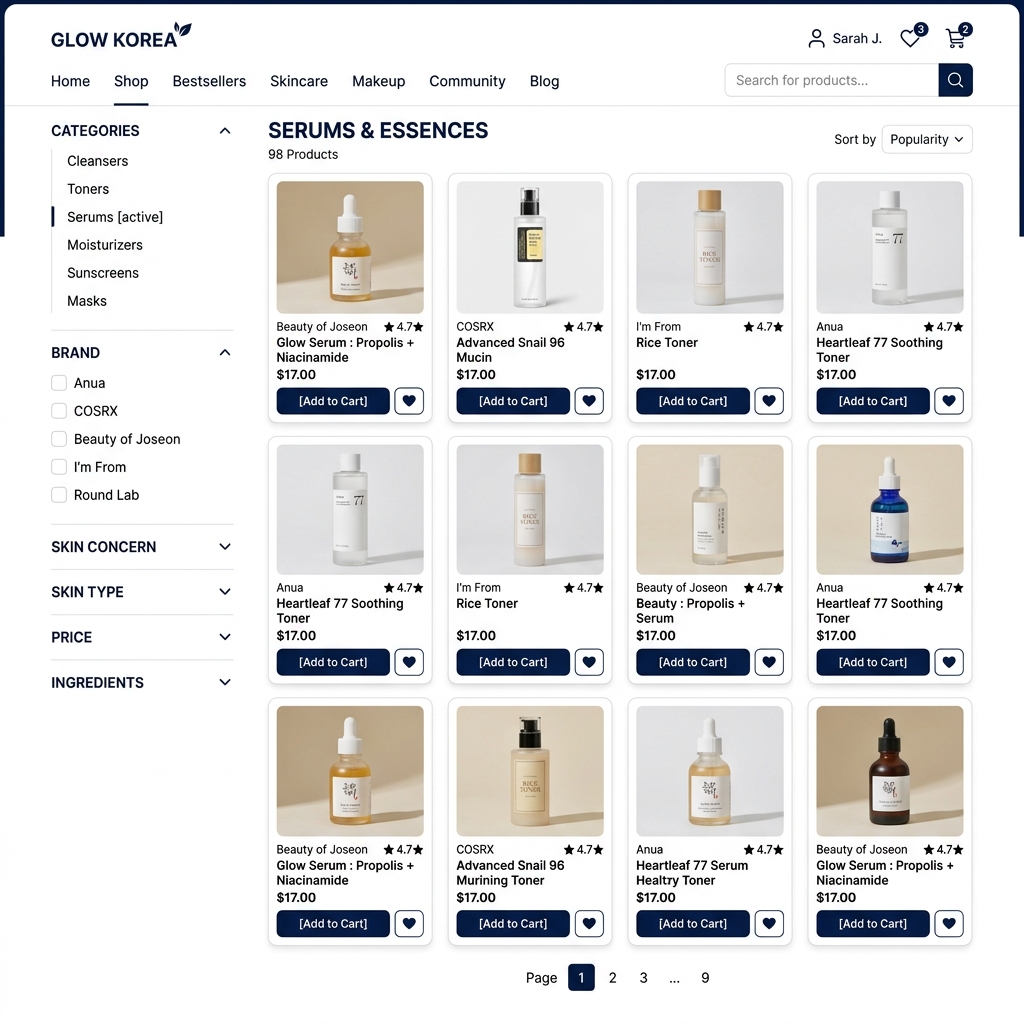Jump to page 9 of results

(x=705, y=978)
